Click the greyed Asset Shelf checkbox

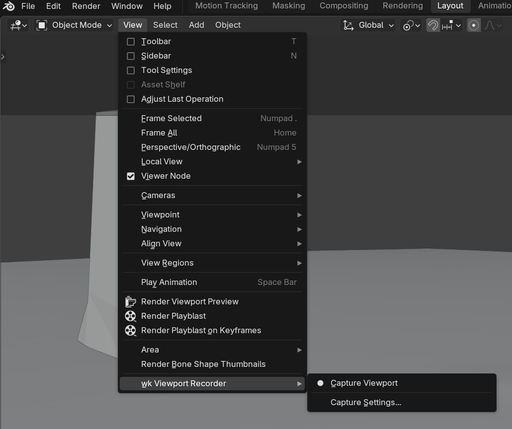131,85
